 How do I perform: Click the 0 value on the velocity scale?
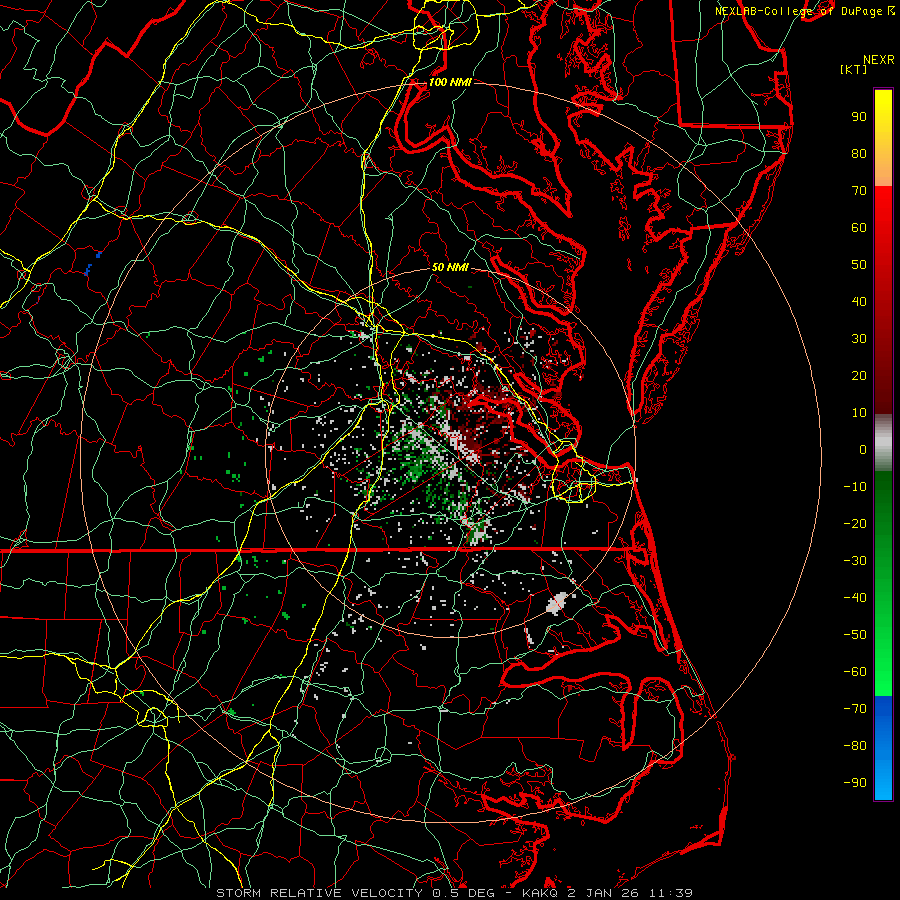(x=863, y=450)
